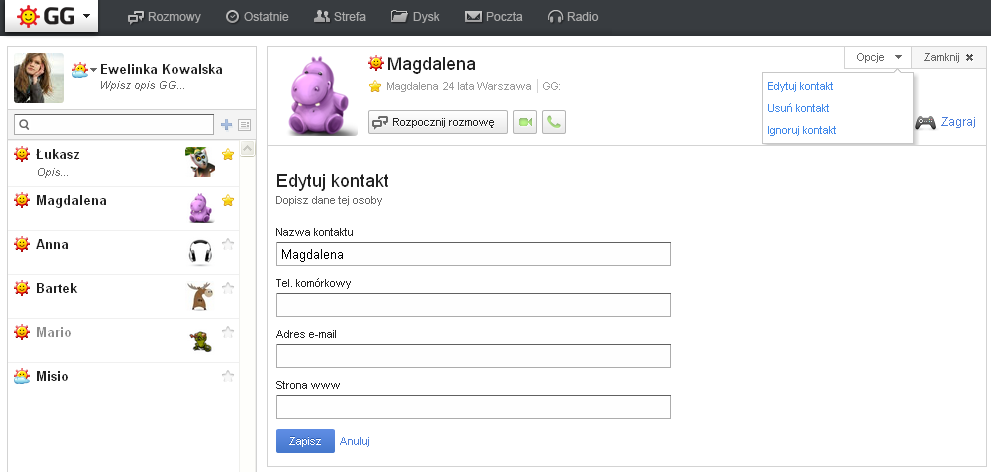Select Bartek in the contact list
This screenshot has width=991, height=472.
(123, 296)
